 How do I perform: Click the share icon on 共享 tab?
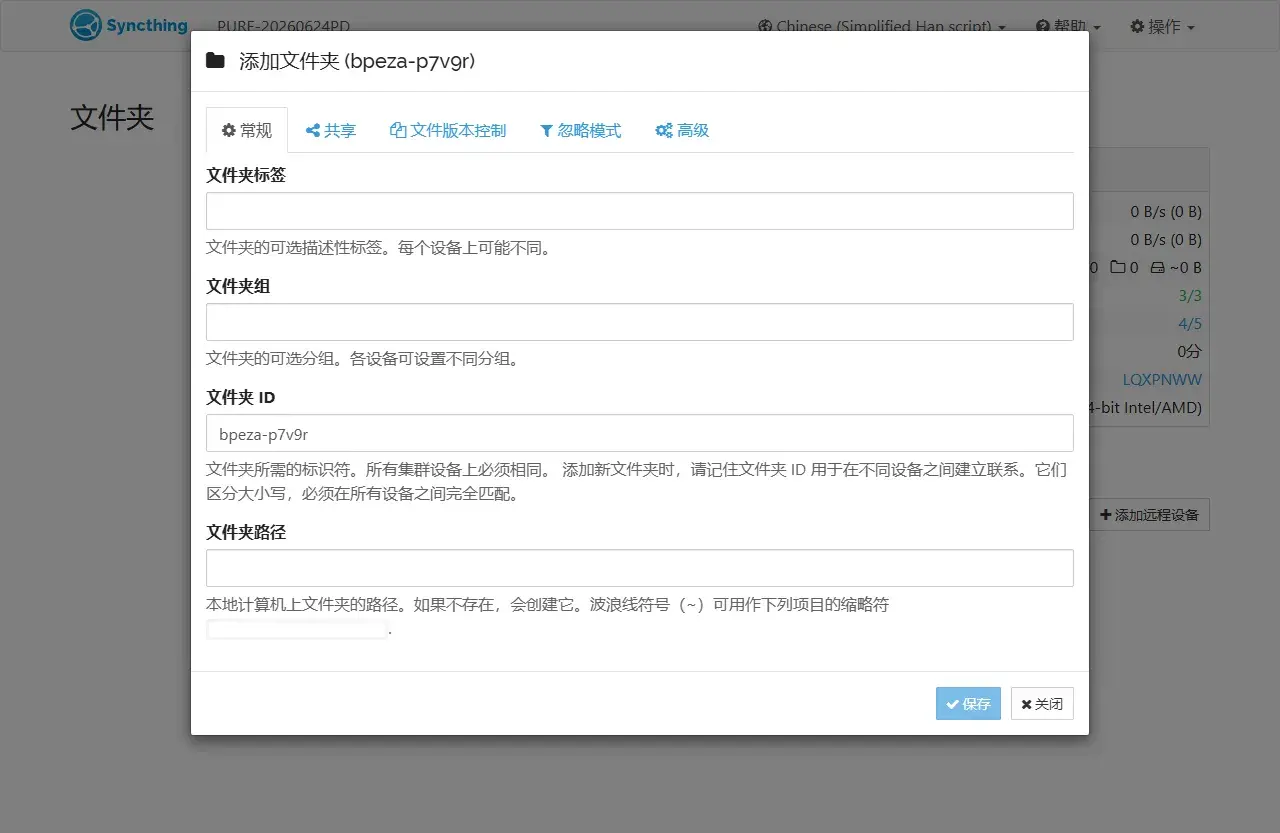point(313,130)
